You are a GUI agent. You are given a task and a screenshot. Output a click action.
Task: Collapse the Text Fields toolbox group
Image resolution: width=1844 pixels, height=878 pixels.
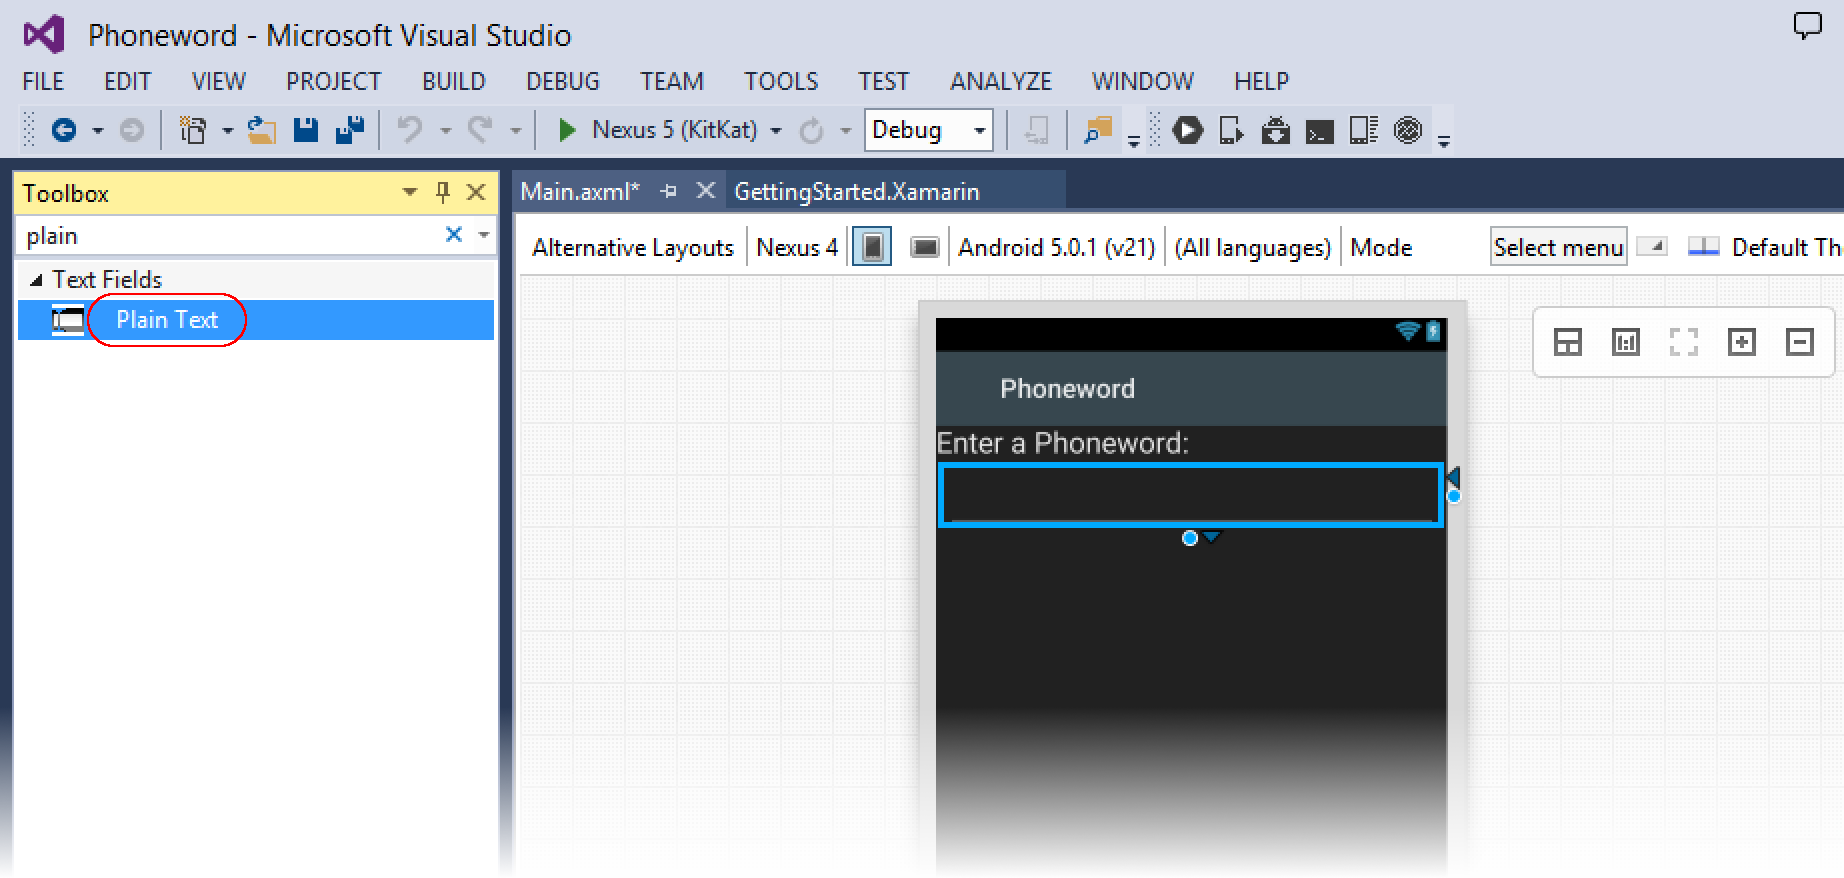click(37, 280)
